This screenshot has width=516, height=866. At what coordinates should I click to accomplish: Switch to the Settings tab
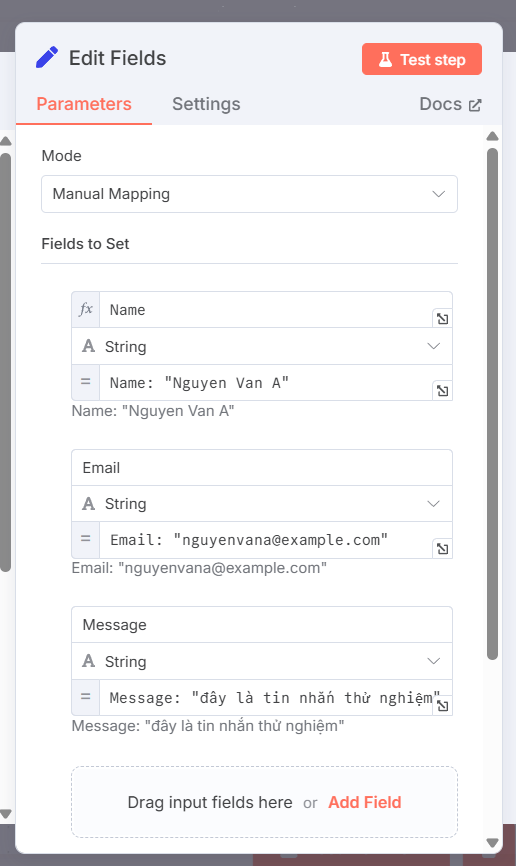click(x=206, y=104)
